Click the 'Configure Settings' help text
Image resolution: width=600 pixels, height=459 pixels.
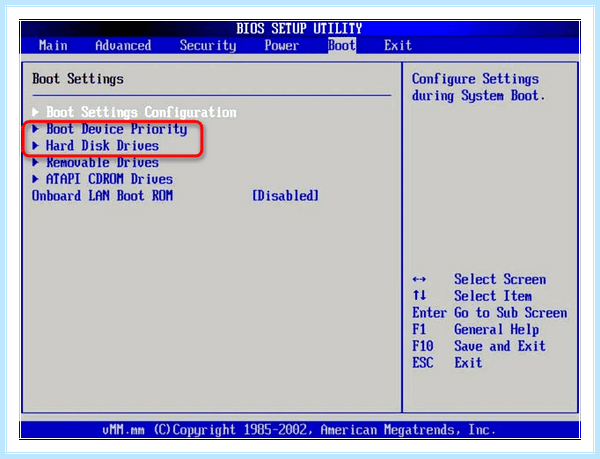(475, 79)
